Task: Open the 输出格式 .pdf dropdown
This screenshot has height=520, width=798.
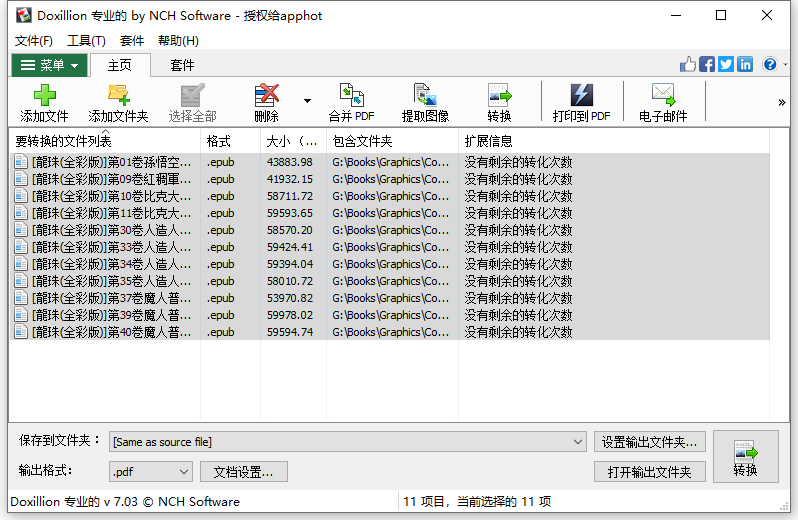Action: pos(151,472)
